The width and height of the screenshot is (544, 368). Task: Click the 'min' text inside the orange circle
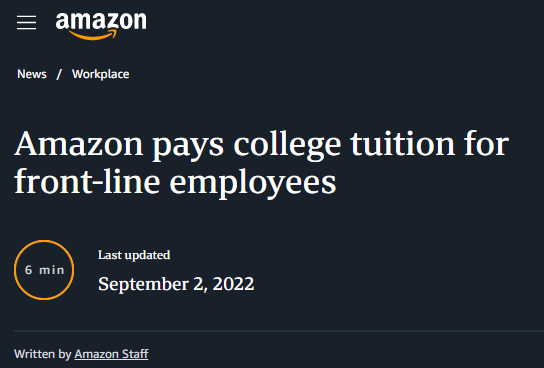click(x=52, y=270)
